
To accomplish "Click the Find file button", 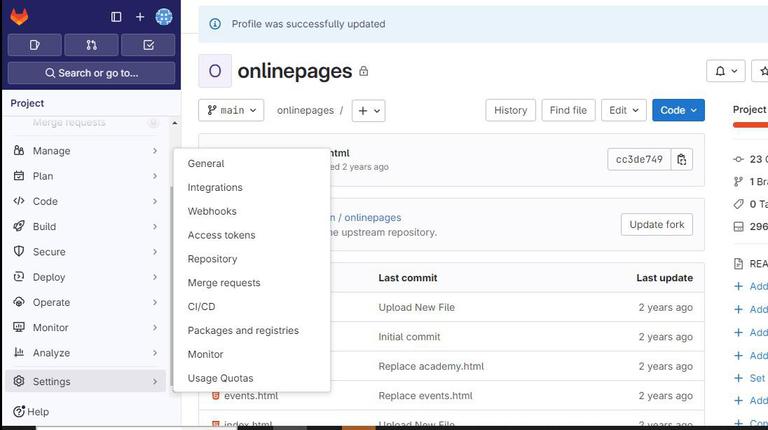I will 568,110.
